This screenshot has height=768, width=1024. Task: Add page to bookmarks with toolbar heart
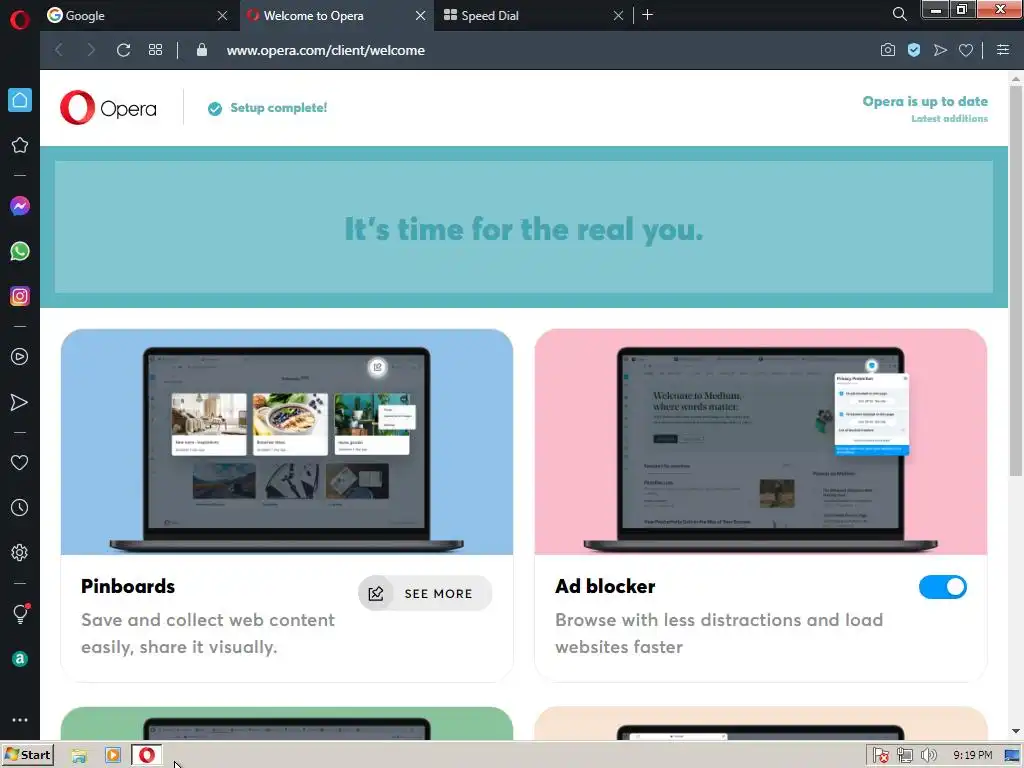click(966, 50)
